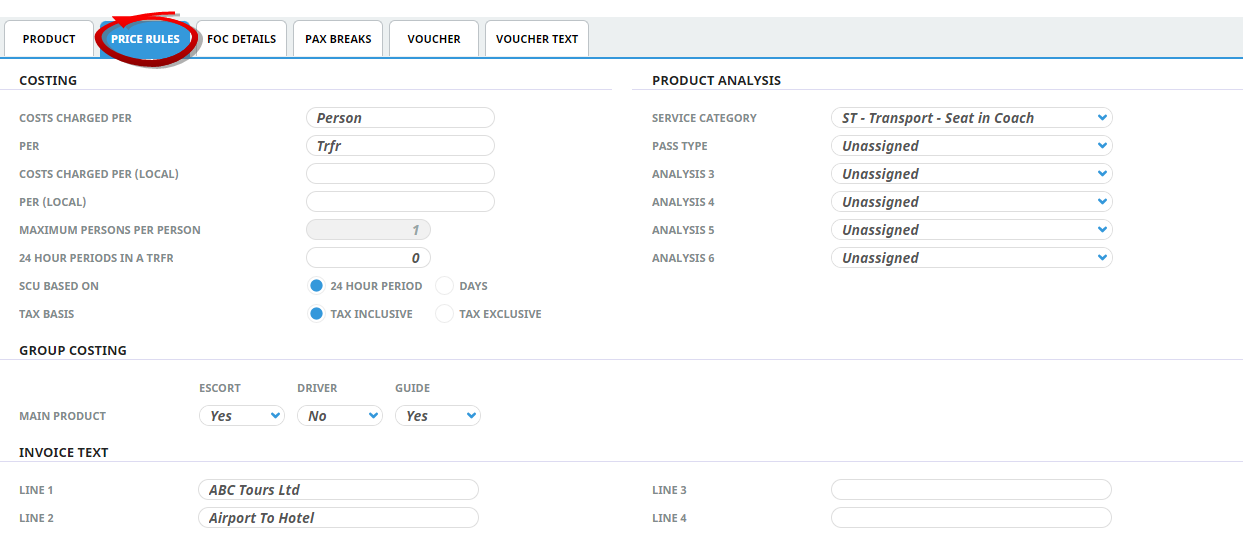1243x540 pixels.
Task: Focus the empty Line 3 invoice field
Action: click(x=971, y=490)
